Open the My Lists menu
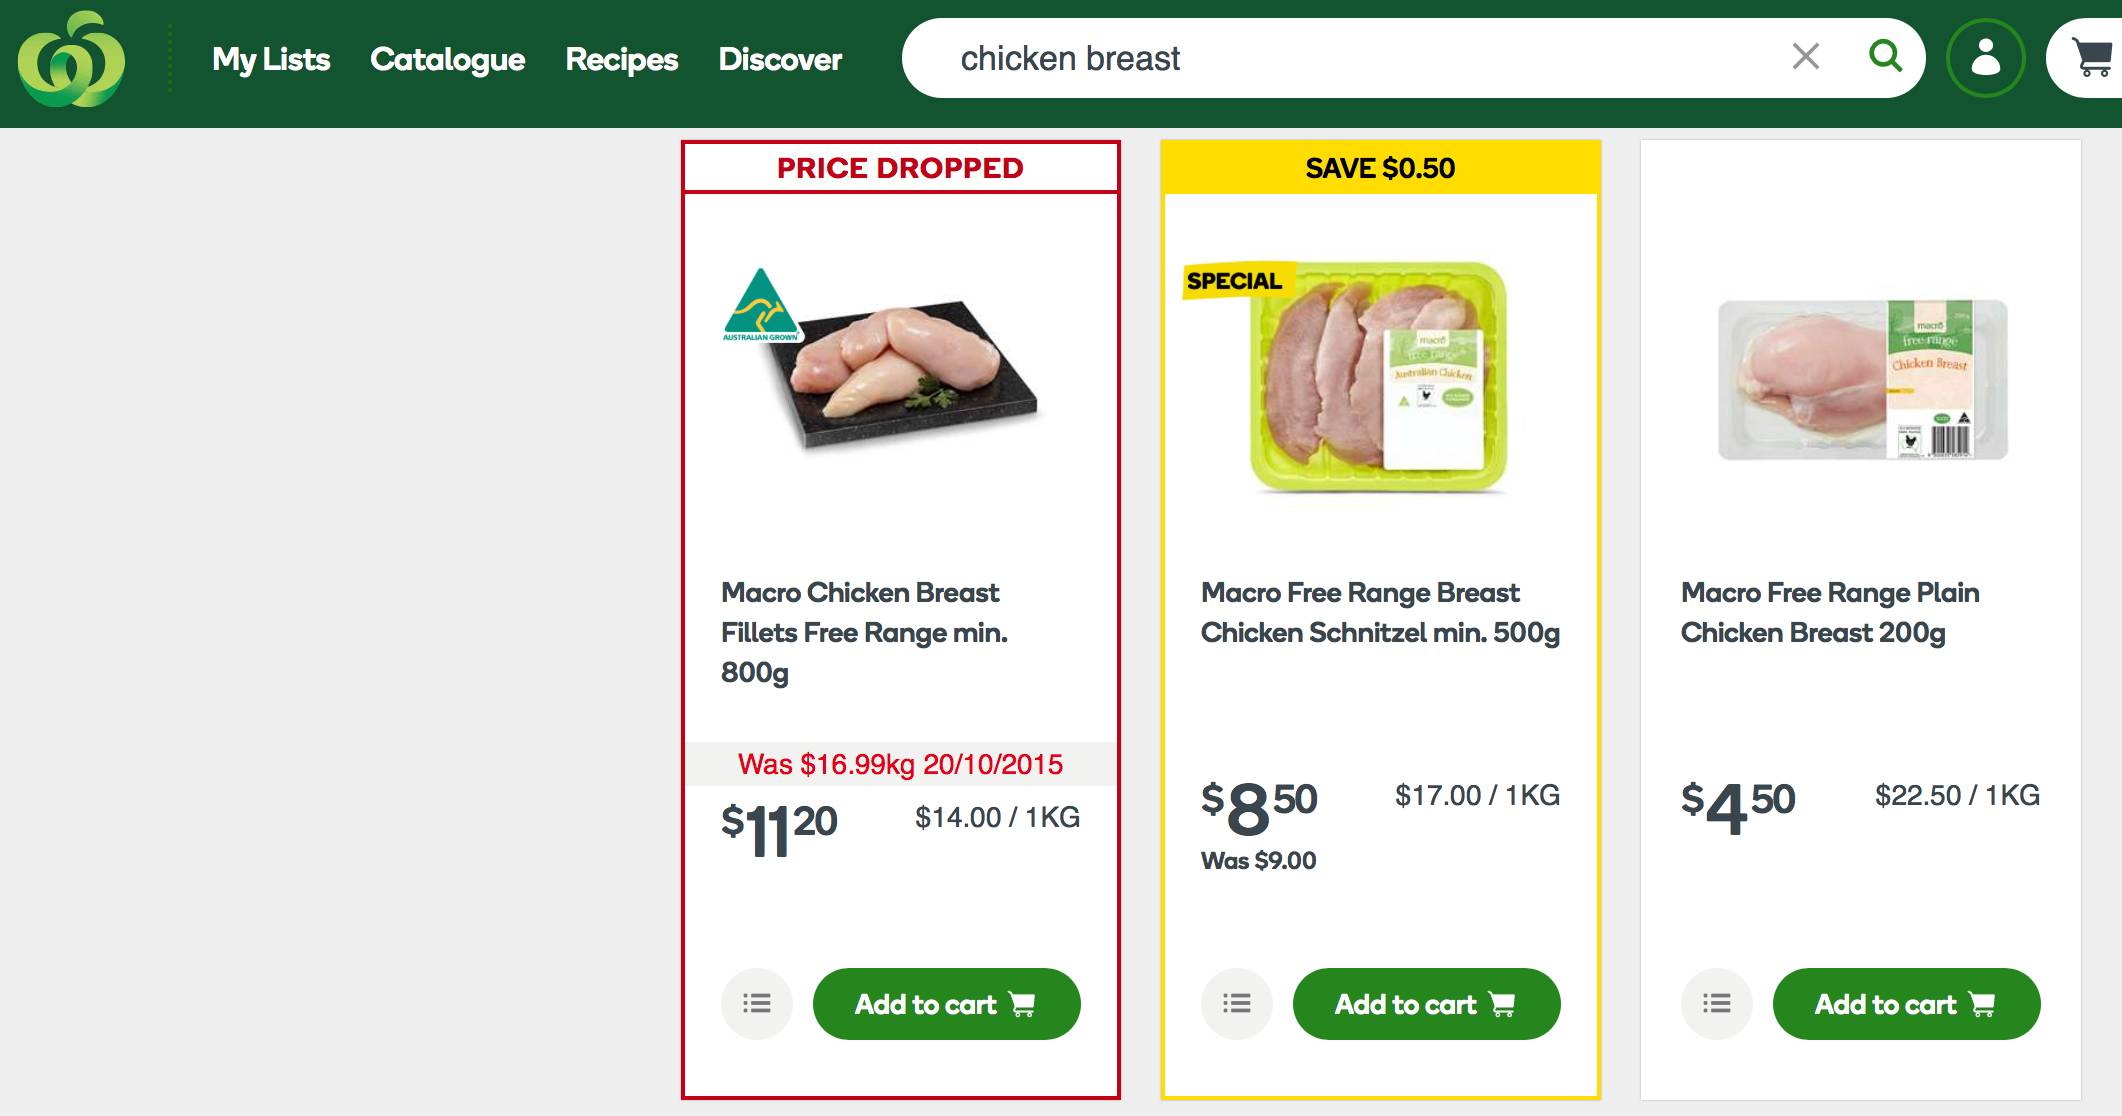This screenshot has height=1116, width=2122. point(271,59)
